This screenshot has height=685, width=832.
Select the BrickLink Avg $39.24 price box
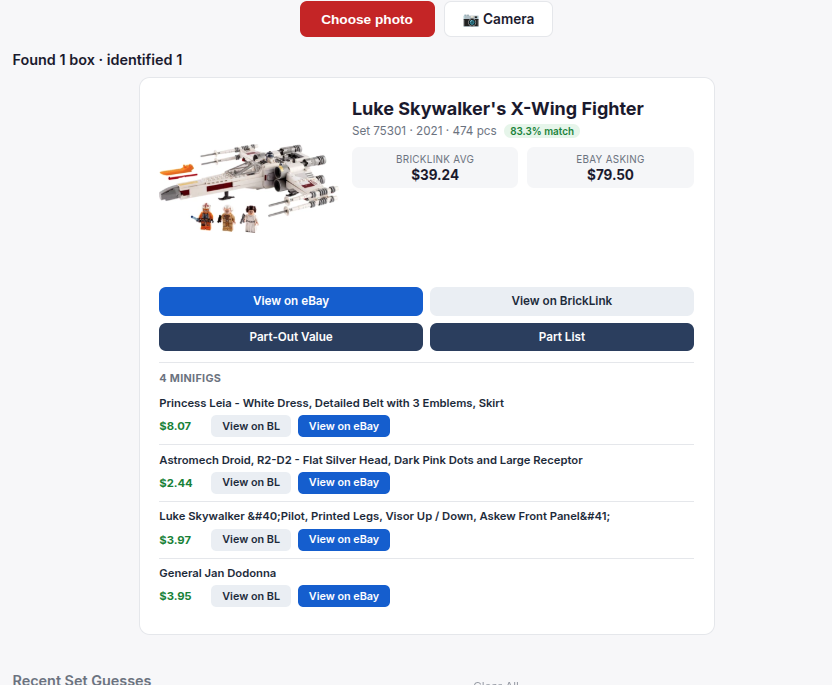(435, 167)
